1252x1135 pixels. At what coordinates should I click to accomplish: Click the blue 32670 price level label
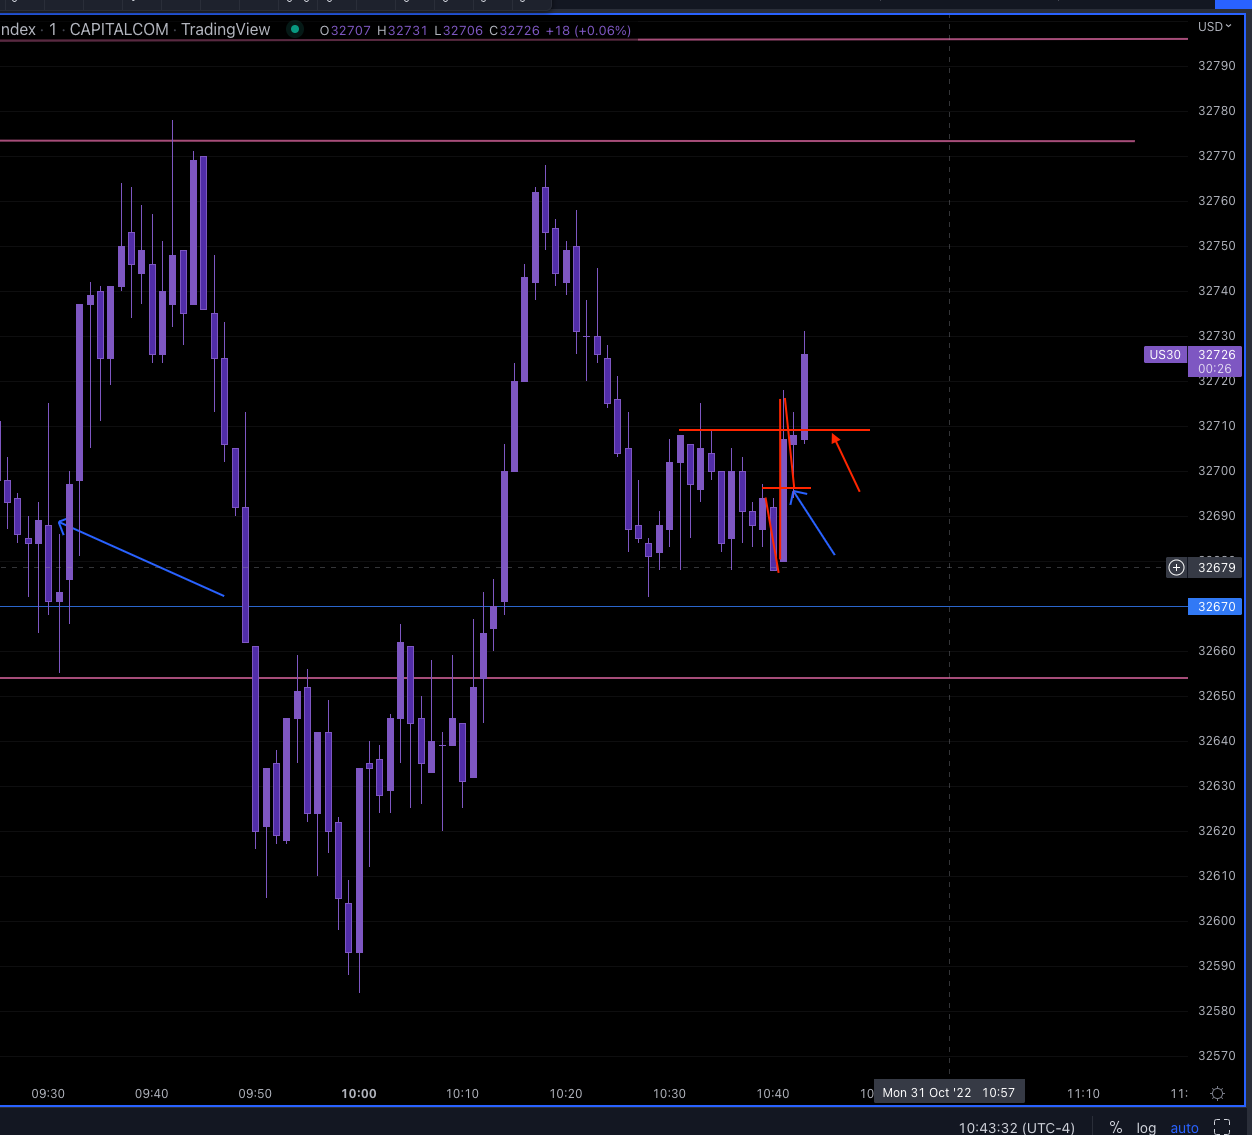click(x=1214, y=606)
